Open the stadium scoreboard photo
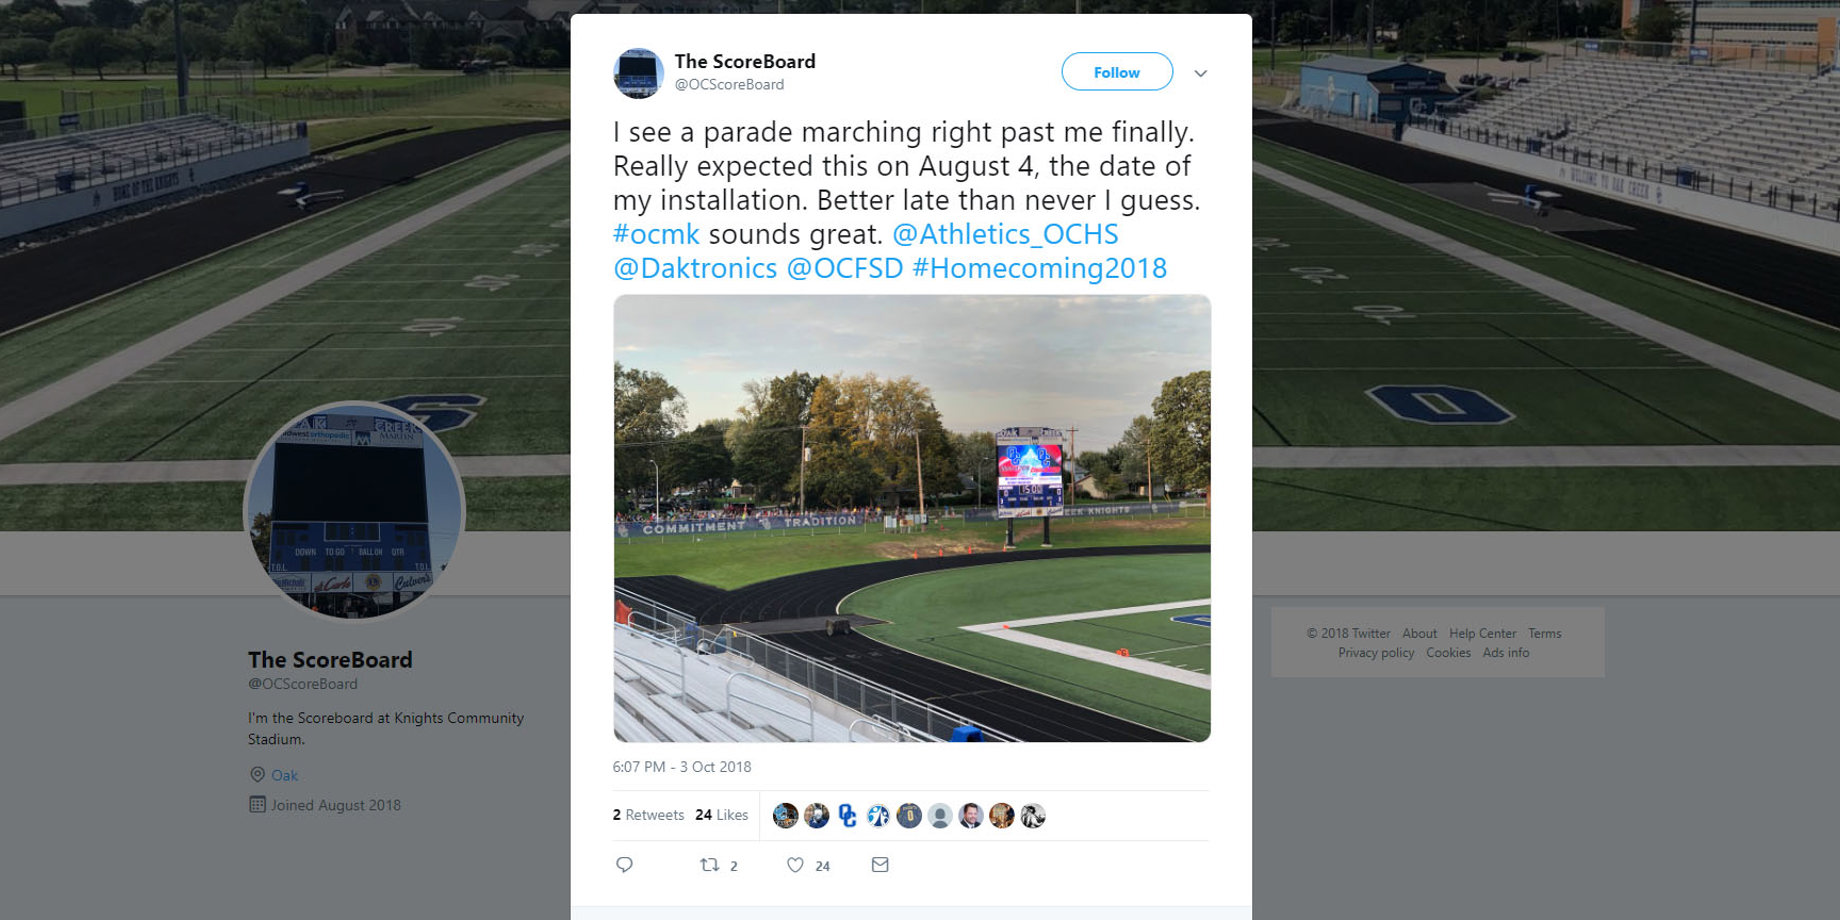This screenshot has width=1840, height=920. click(912, 518)
